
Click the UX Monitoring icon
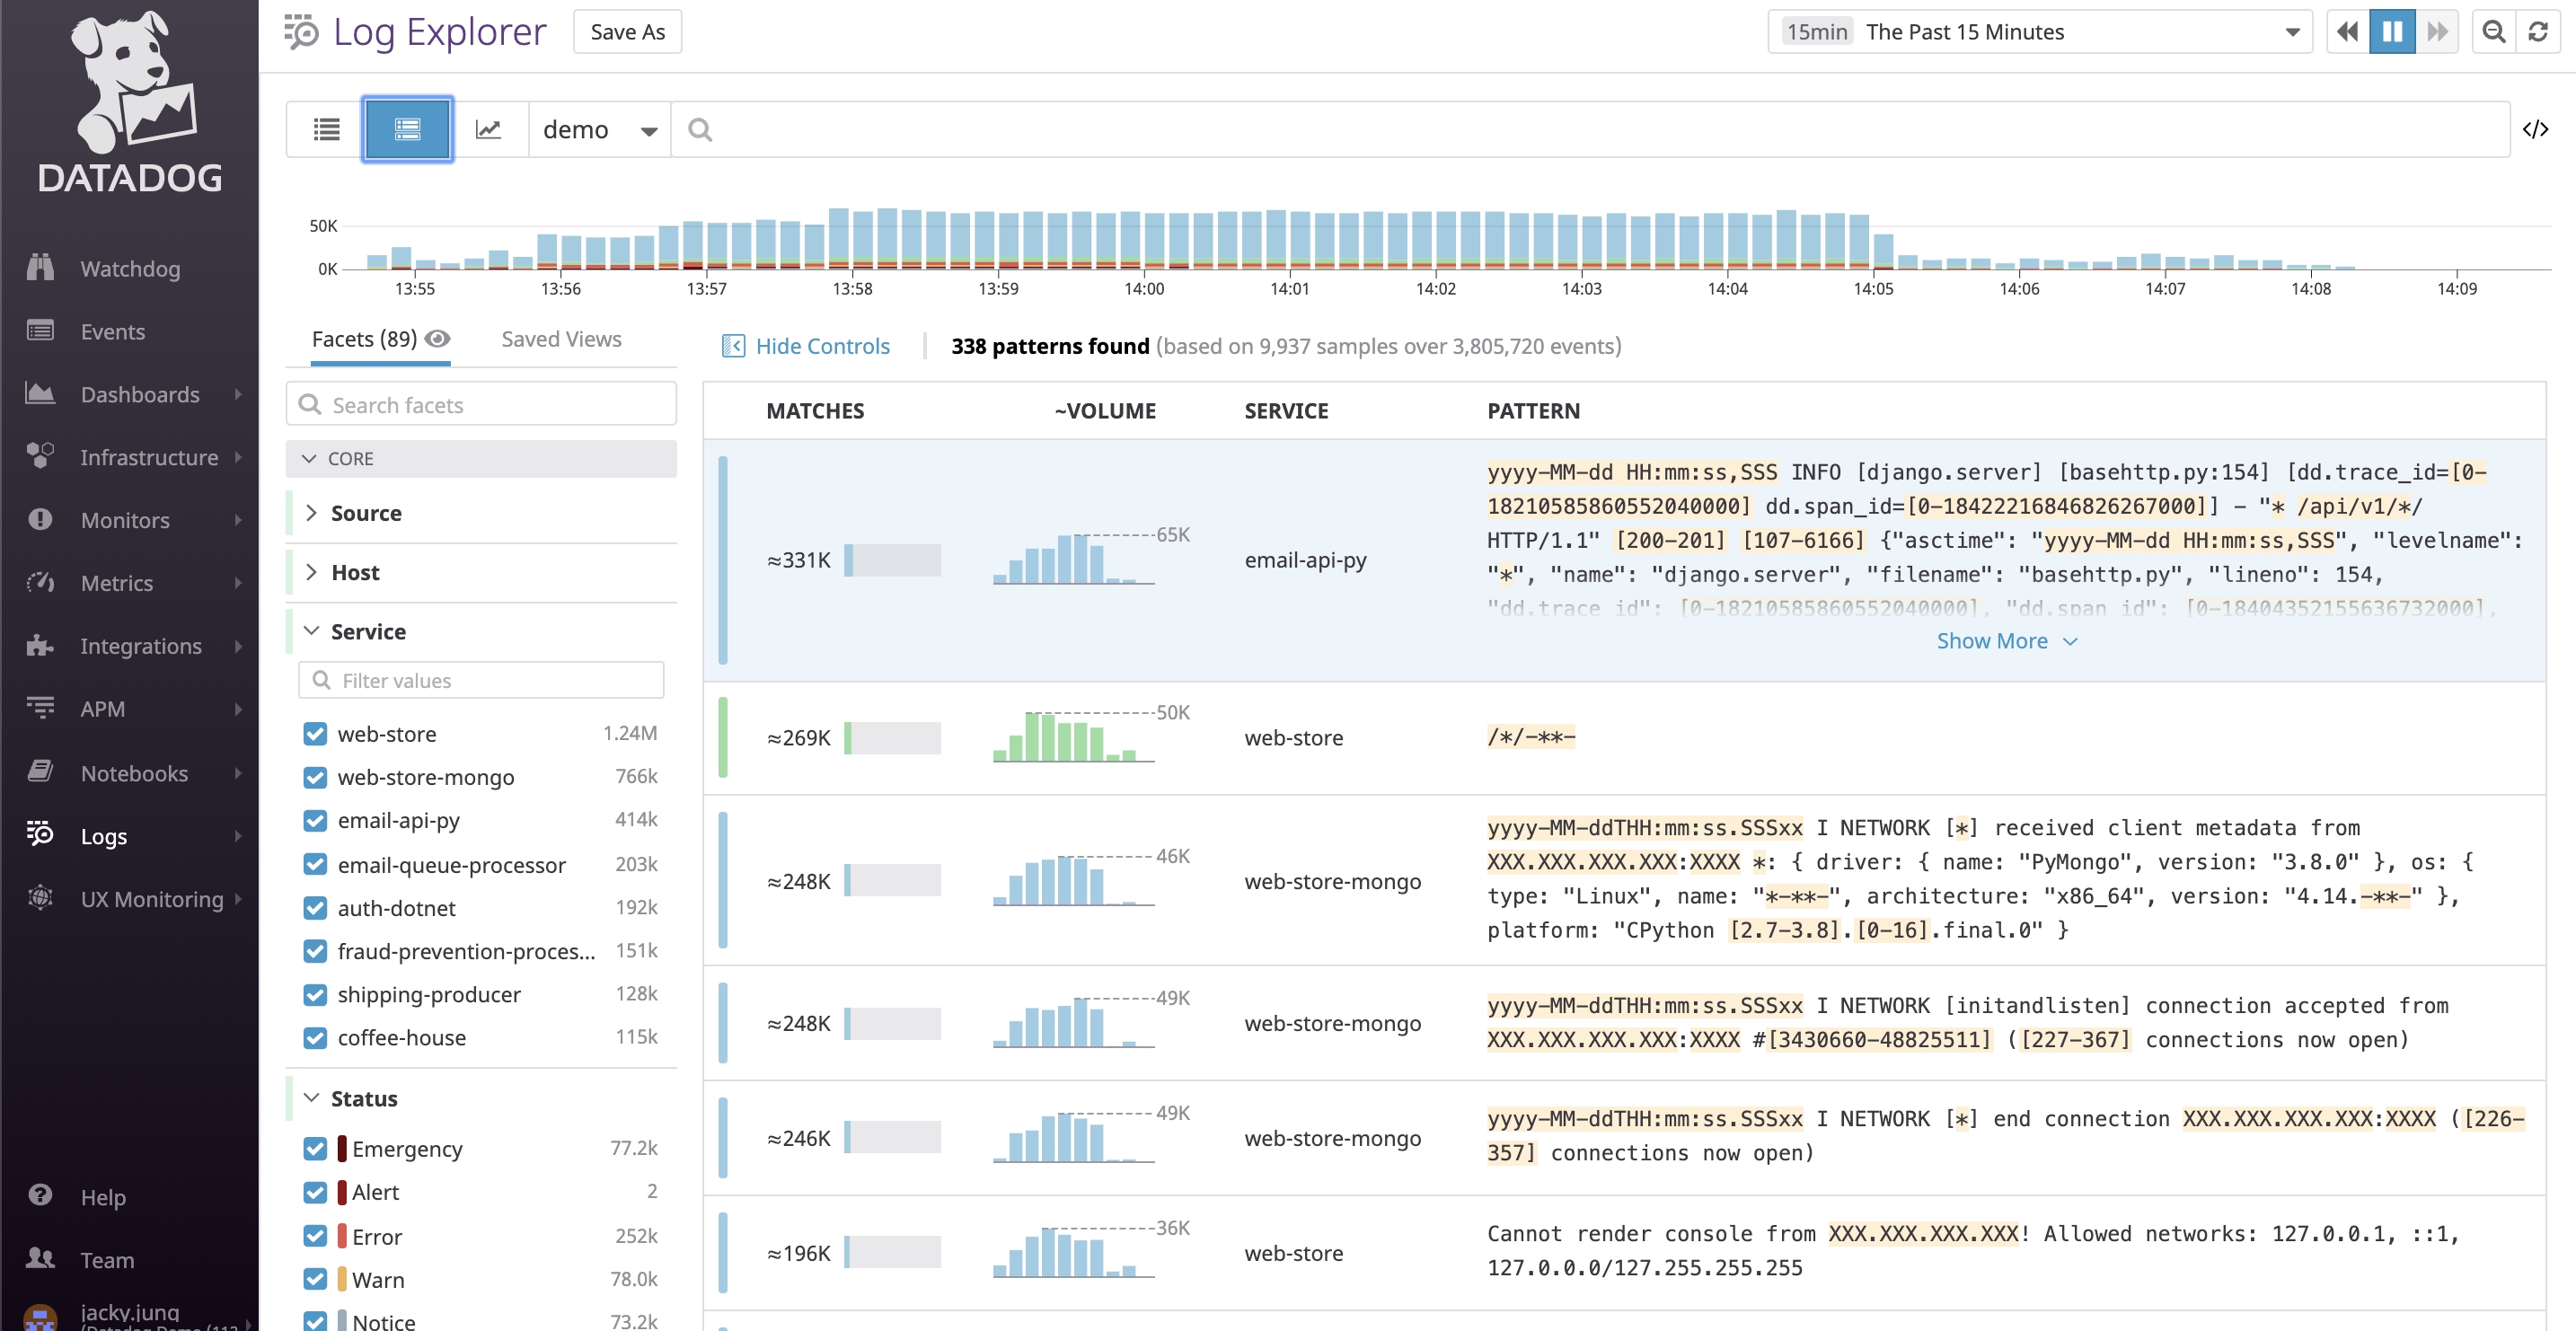pyautogui.click(x=40, y=898)
